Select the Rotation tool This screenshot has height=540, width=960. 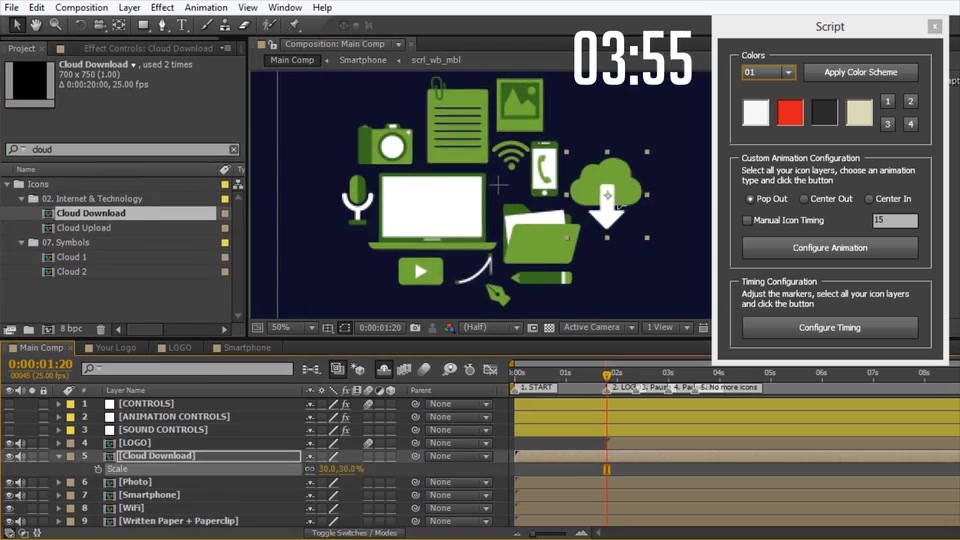[80, 25]
